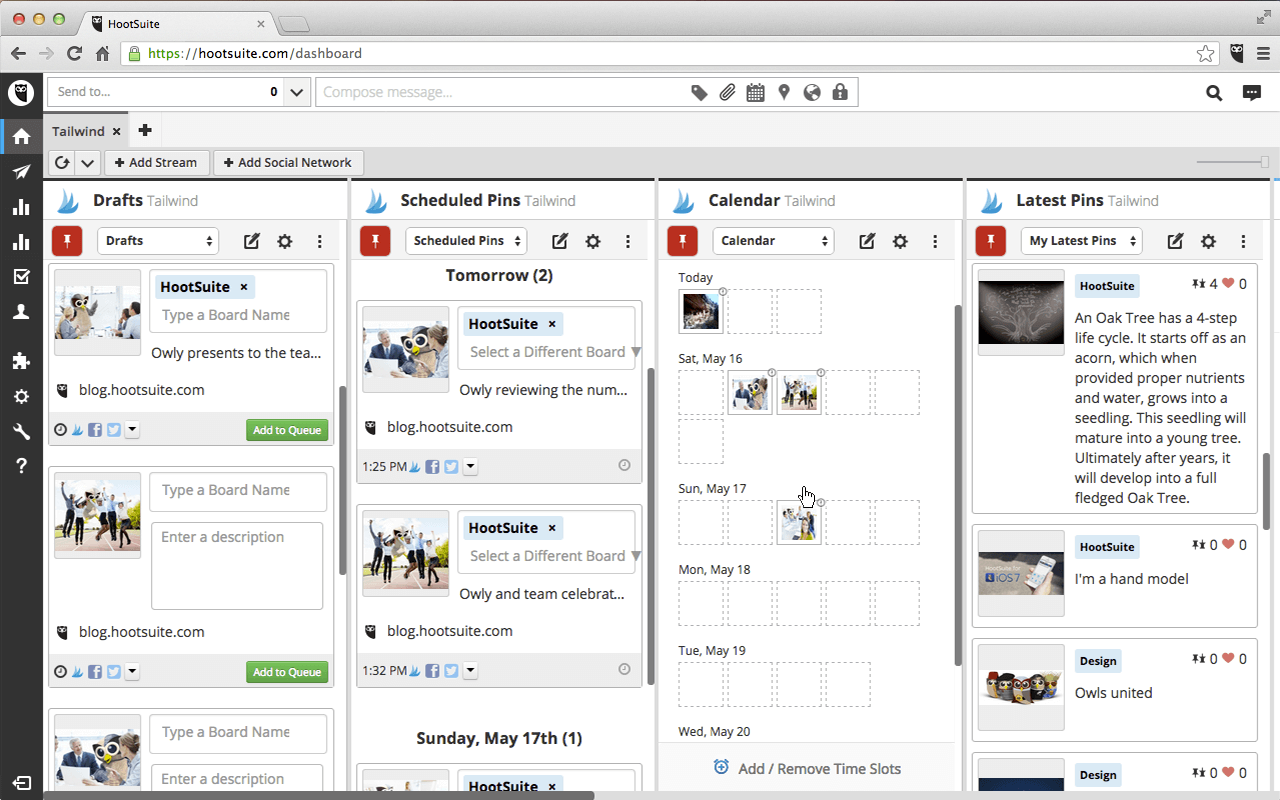Image resolution: width=1280 pixels, height=800 pixels.
Task: Remove the HootSuite tag on the scheduled pin
Action: tap(551, 323)
